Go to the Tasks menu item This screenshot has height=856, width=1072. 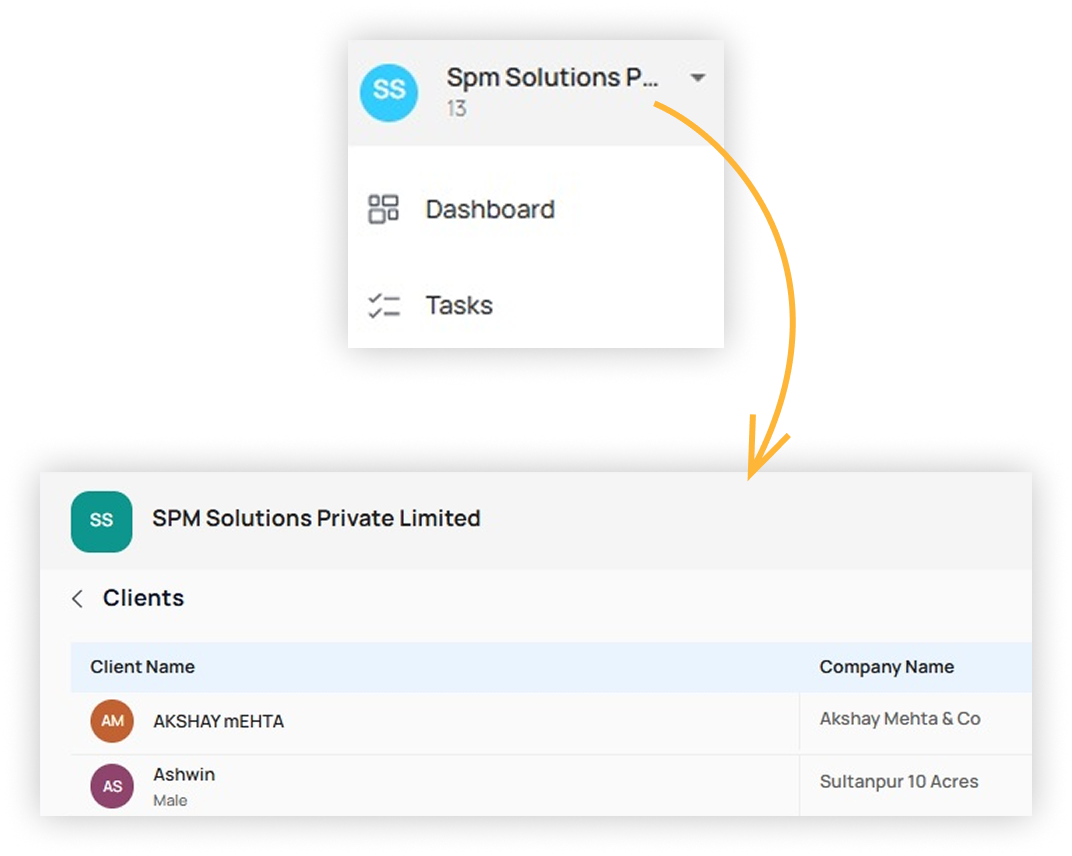(x=459, y=305)
